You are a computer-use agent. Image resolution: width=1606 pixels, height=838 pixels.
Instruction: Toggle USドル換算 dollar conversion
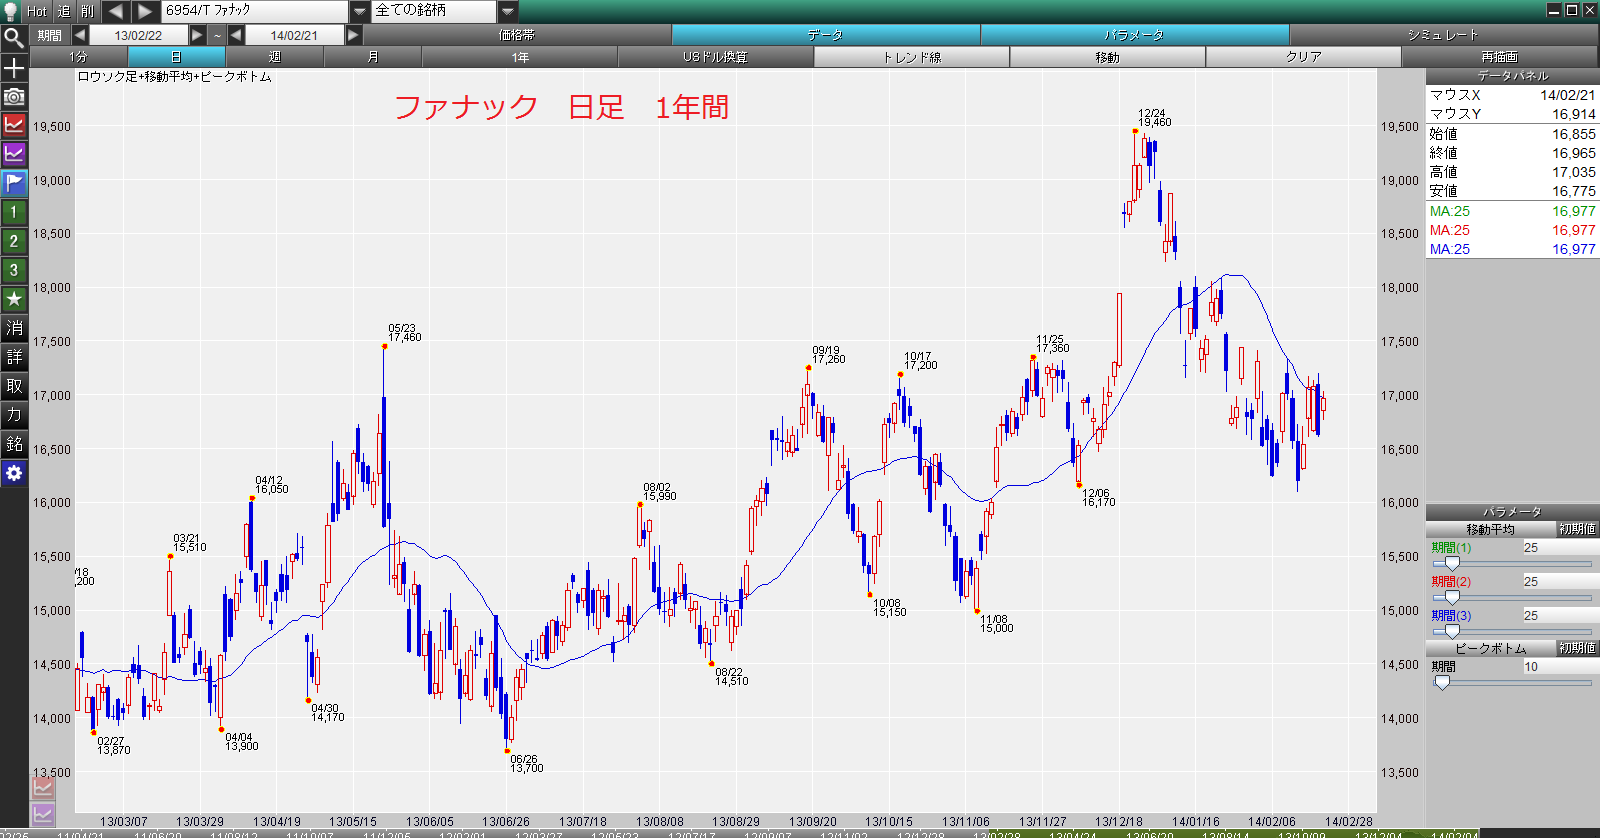(716, 57)
